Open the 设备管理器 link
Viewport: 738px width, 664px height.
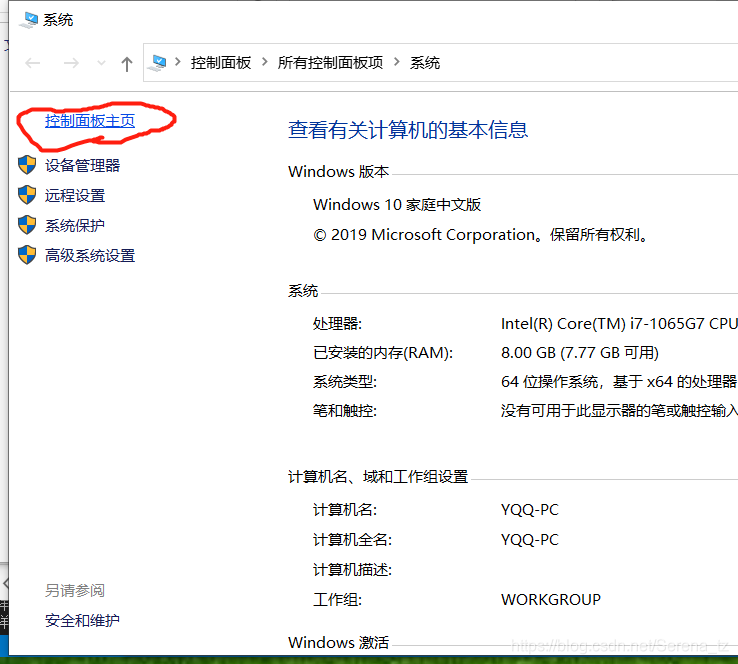82,166
